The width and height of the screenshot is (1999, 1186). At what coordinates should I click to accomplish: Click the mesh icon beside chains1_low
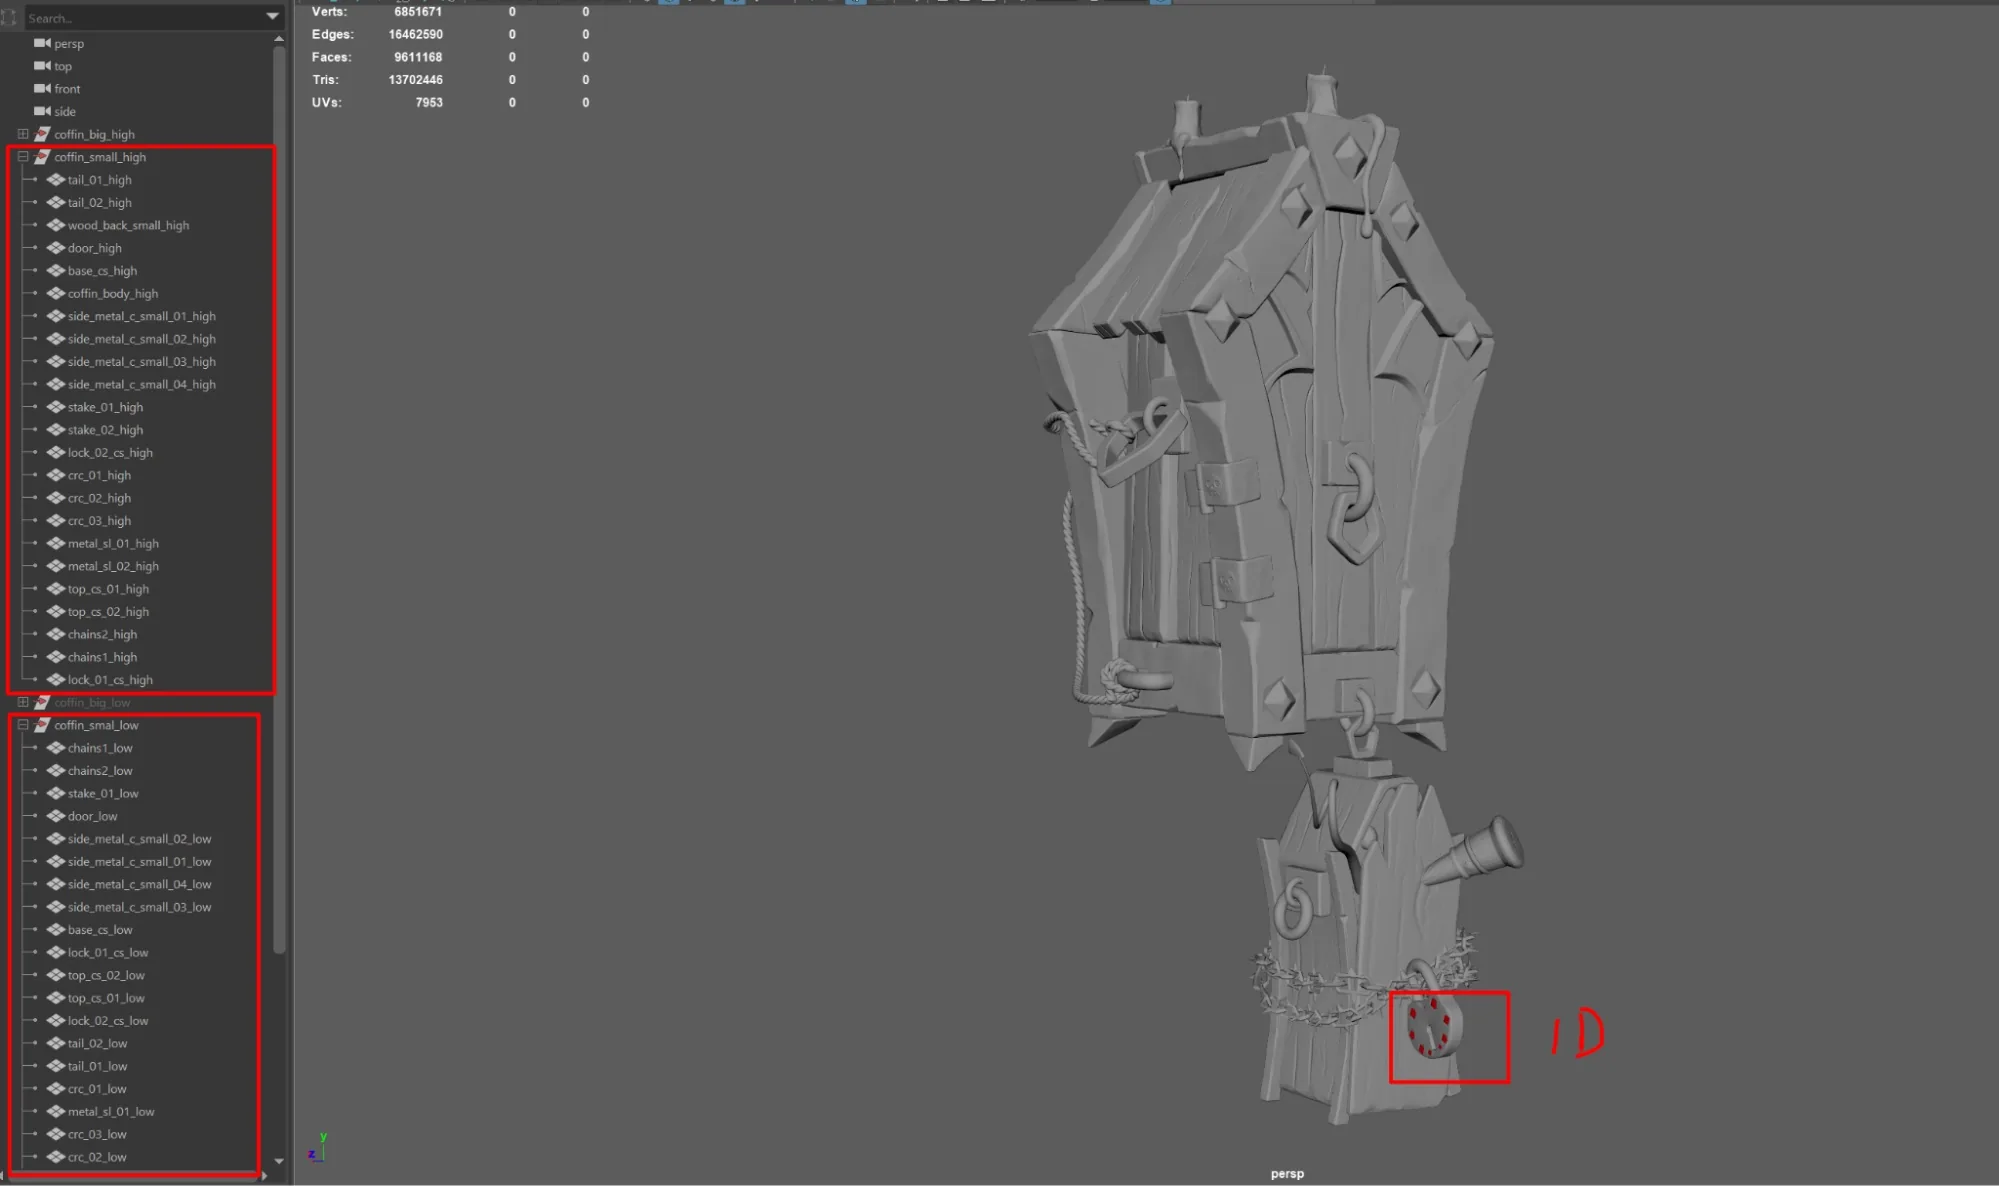[x=56, y=748]
